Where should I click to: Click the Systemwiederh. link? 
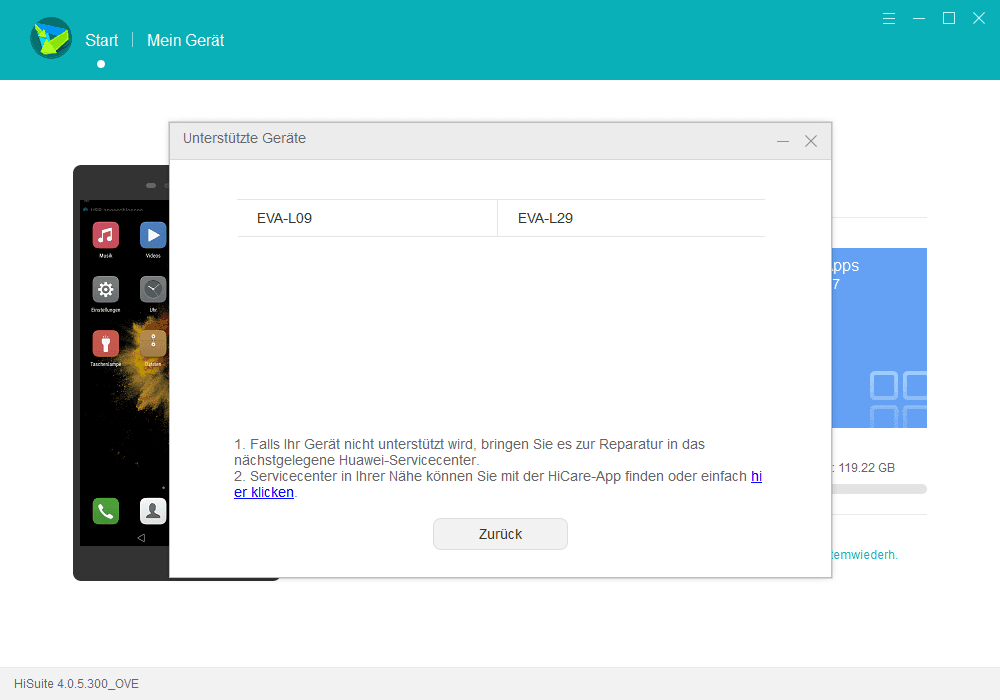tap(864, 555)
